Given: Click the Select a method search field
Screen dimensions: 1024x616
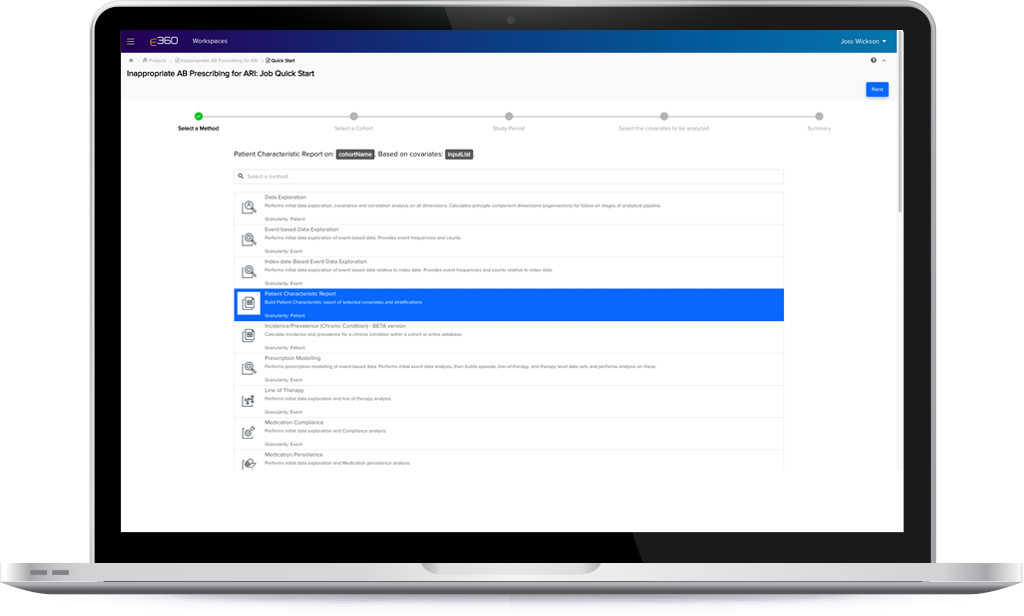Looking at the screenshot, I should click(509, 176).
